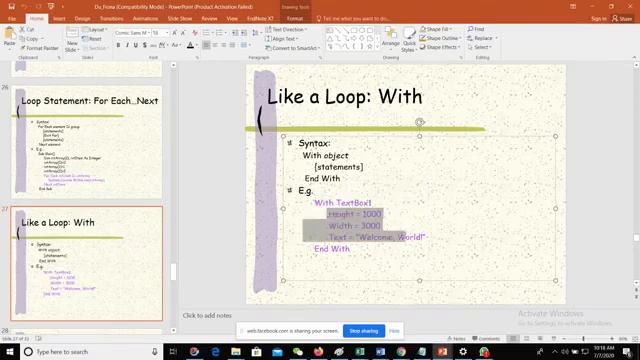
Task: Center-align the paragraph text
Action: (215, 45)
